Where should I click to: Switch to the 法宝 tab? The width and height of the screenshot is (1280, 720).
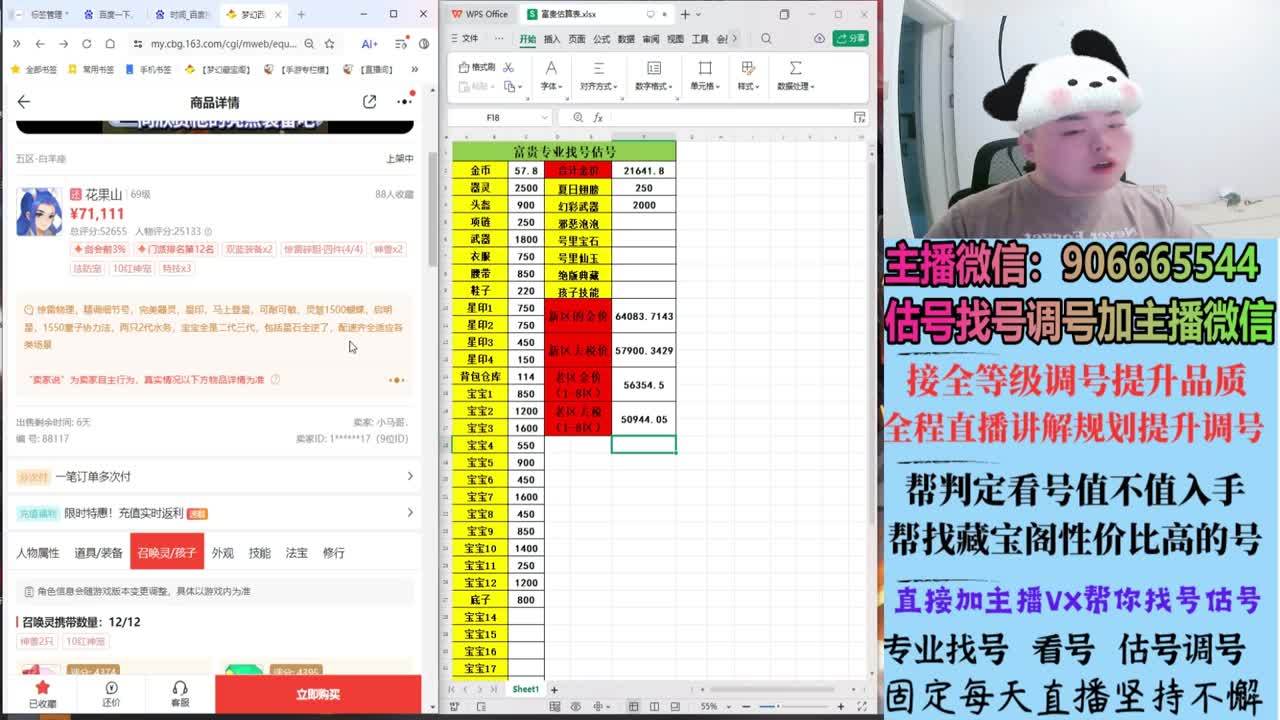click(297, 552)
